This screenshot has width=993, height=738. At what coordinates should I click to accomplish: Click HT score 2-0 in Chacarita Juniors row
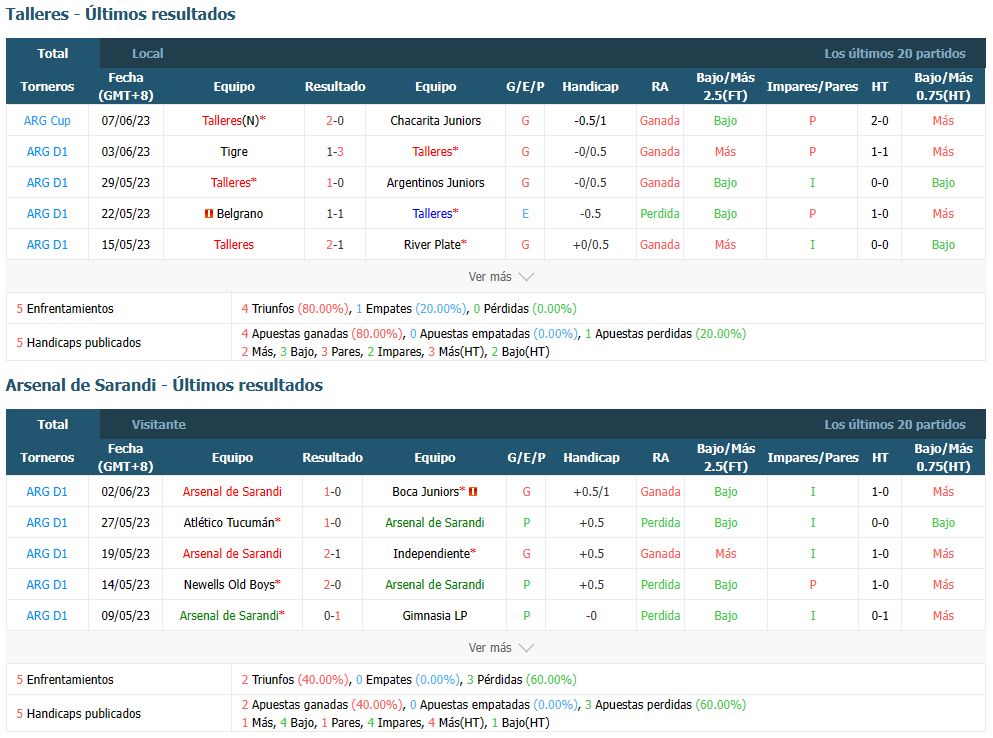pyautogui.click(x=880, y=120)
